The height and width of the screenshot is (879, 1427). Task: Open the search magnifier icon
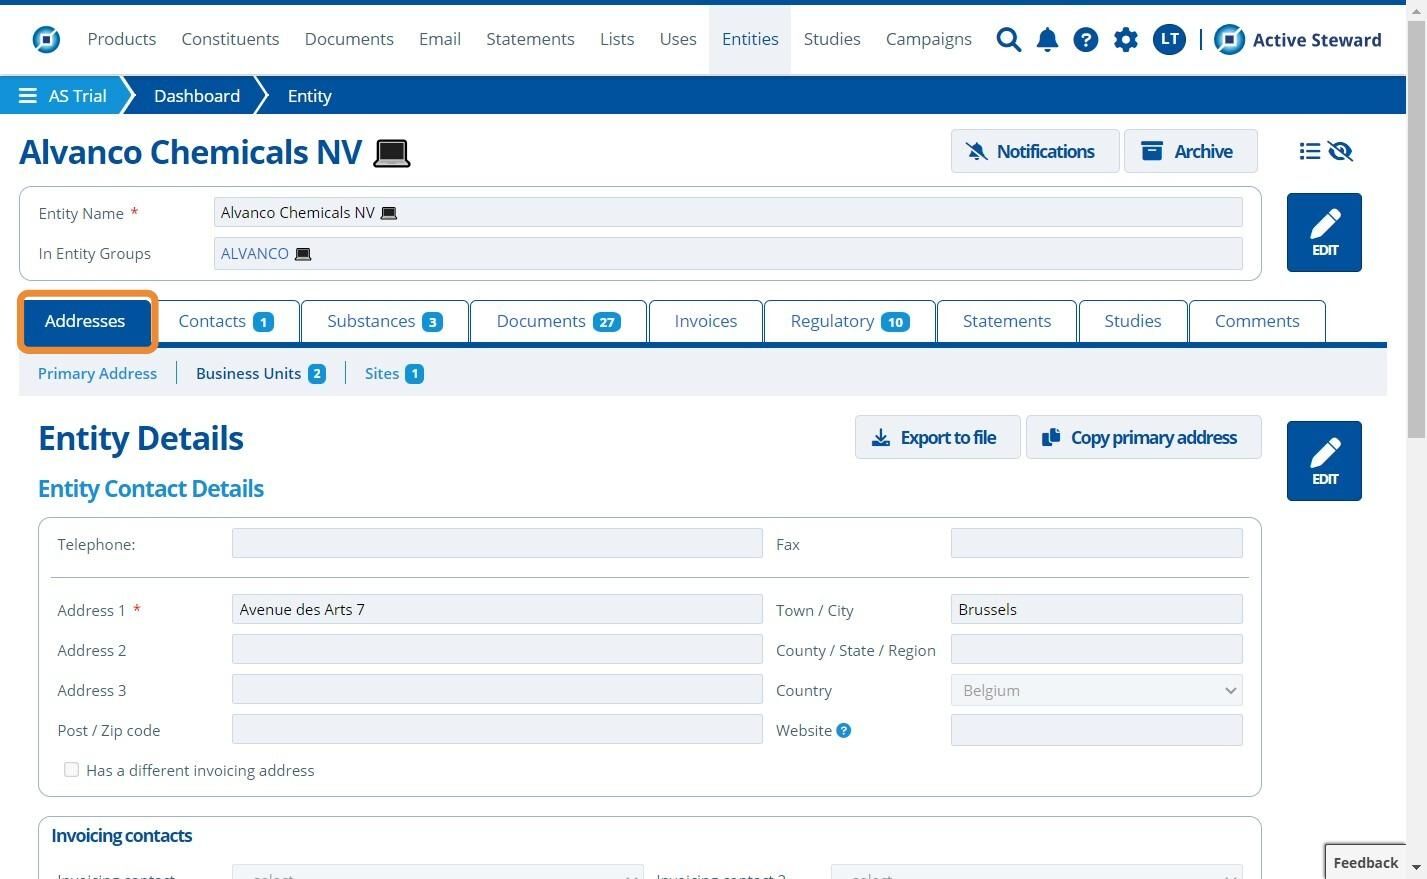pyautogui.click(x=1009, y=39)
